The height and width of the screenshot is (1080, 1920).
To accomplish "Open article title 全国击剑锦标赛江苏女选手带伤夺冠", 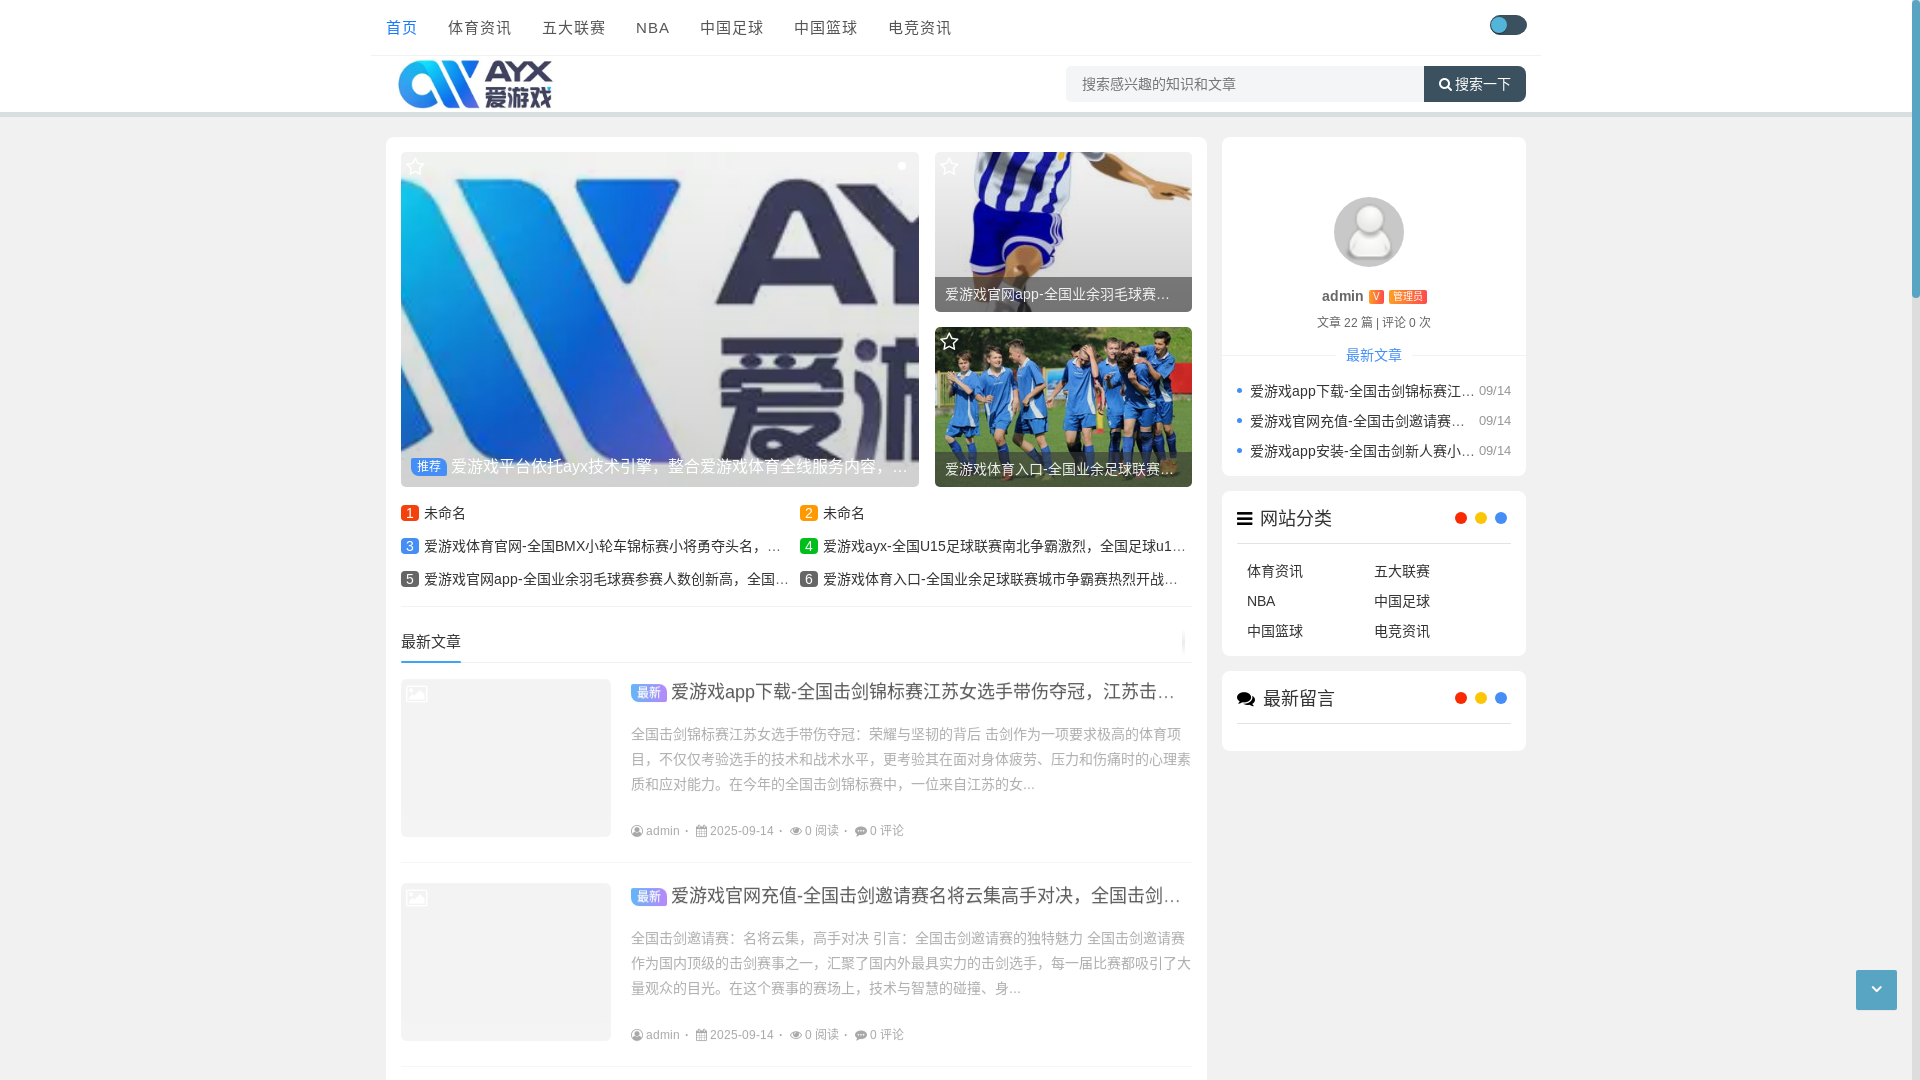I will 923,692.
